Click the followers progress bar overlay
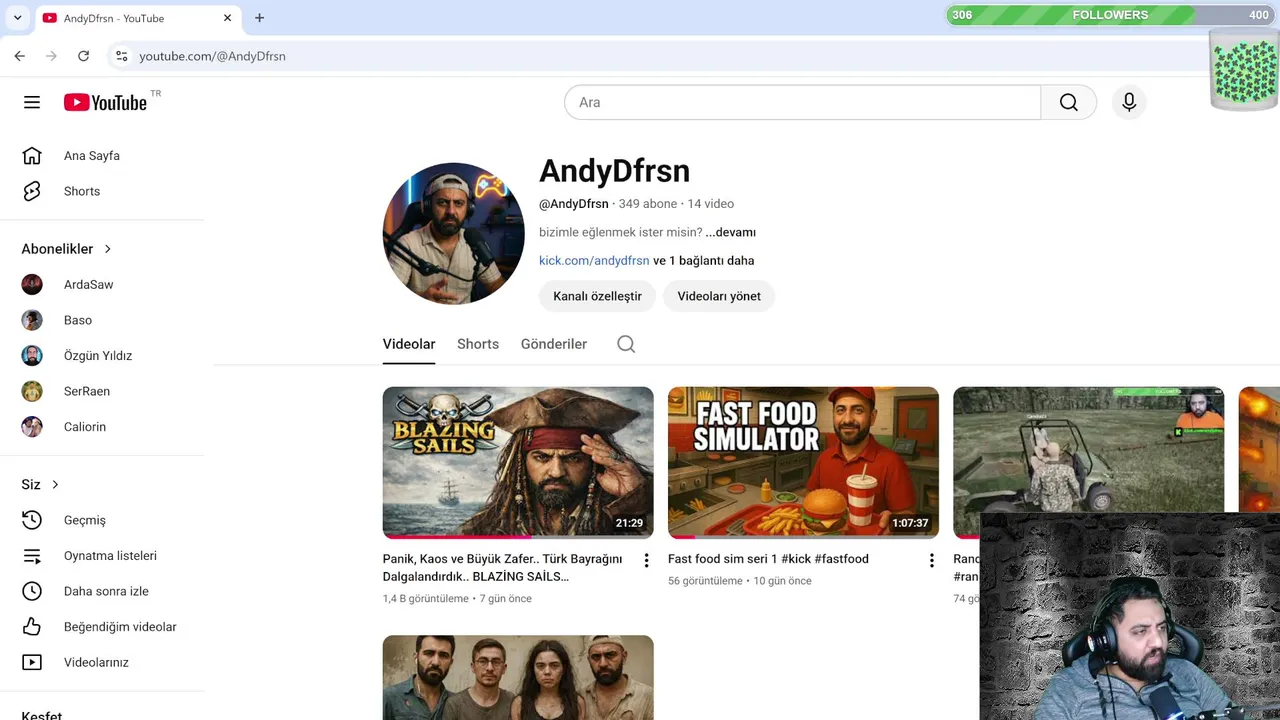 tap(1110, 15)
